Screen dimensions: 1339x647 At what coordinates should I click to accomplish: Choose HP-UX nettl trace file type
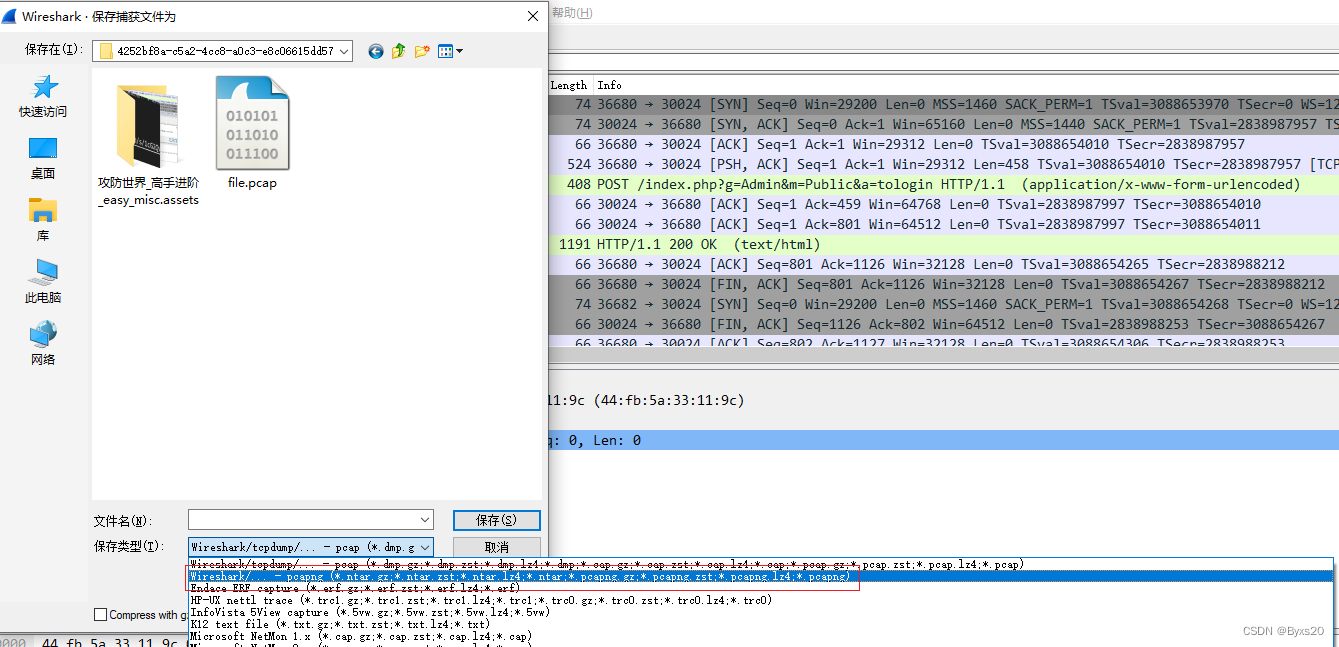click(761, 600)
